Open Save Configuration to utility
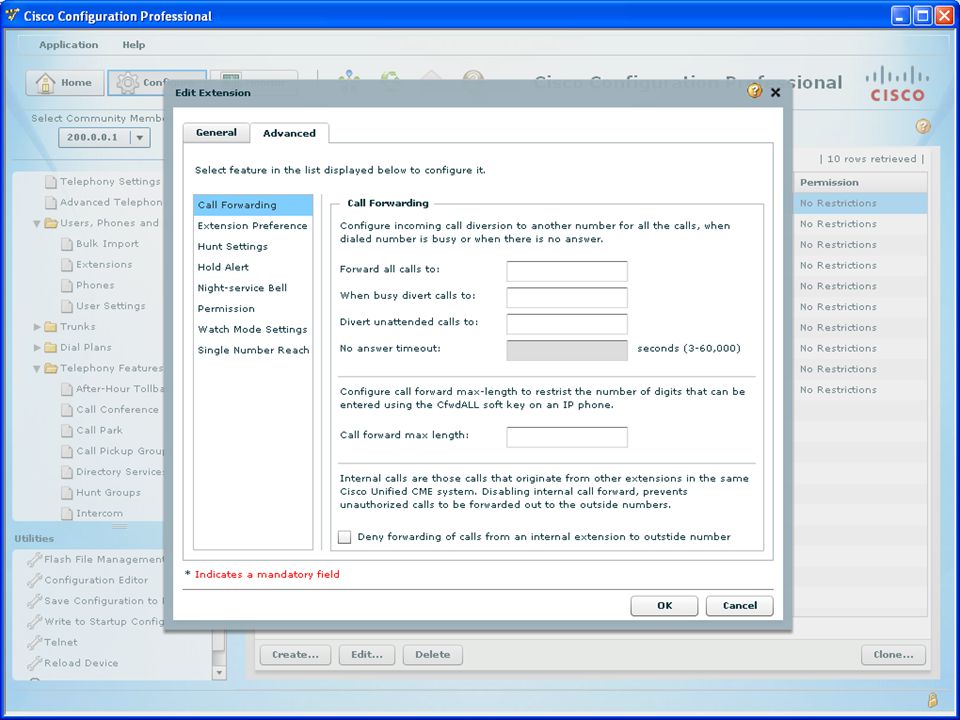 coord(96,601)
